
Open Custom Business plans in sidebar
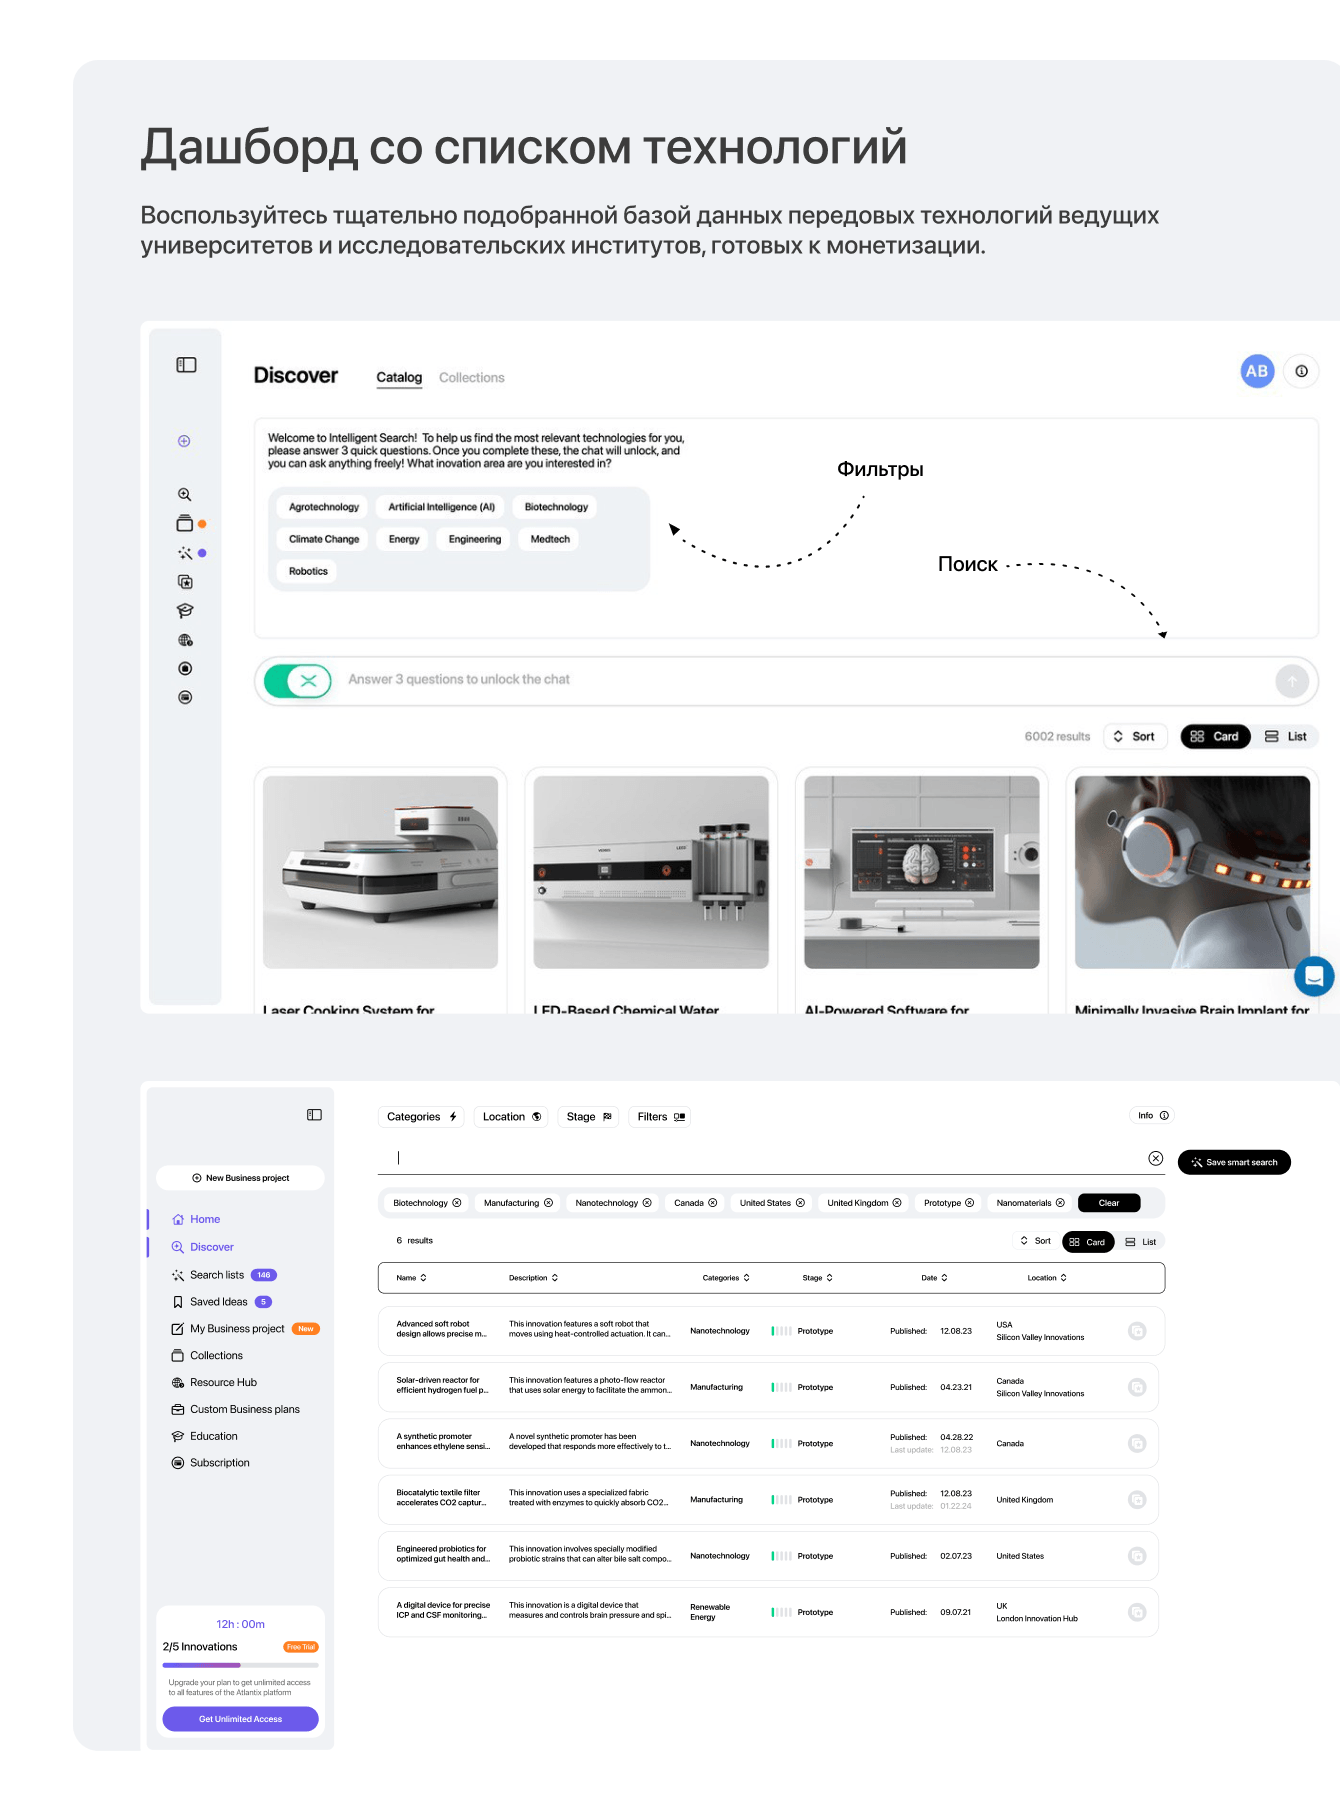235,1410
